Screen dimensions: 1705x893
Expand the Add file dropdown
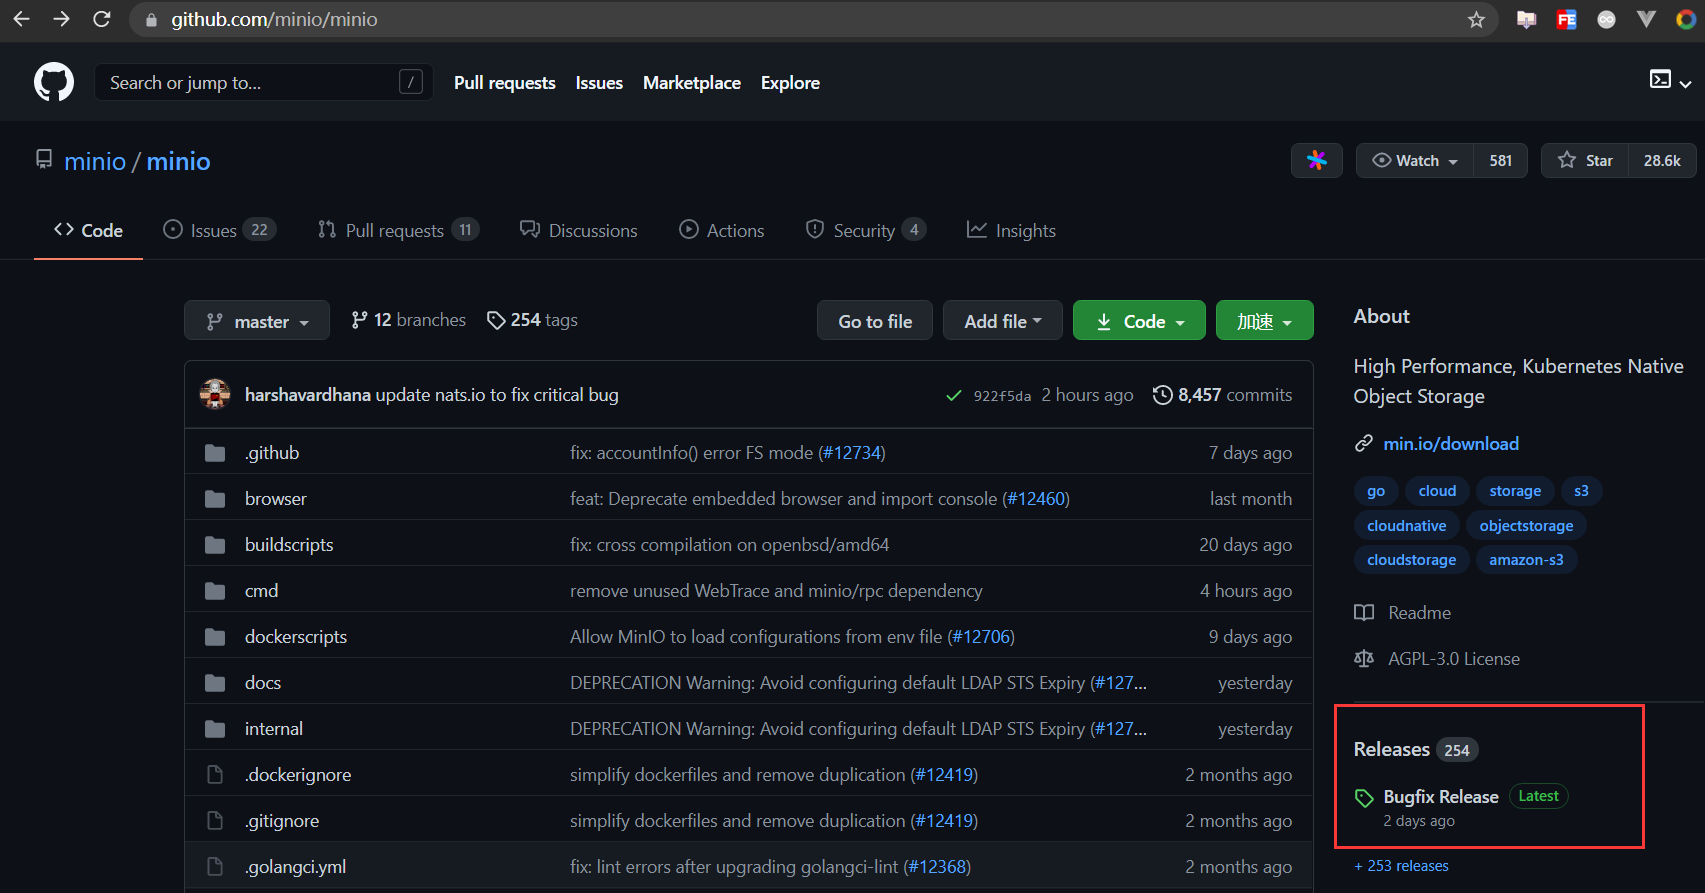click(1003, 321)
